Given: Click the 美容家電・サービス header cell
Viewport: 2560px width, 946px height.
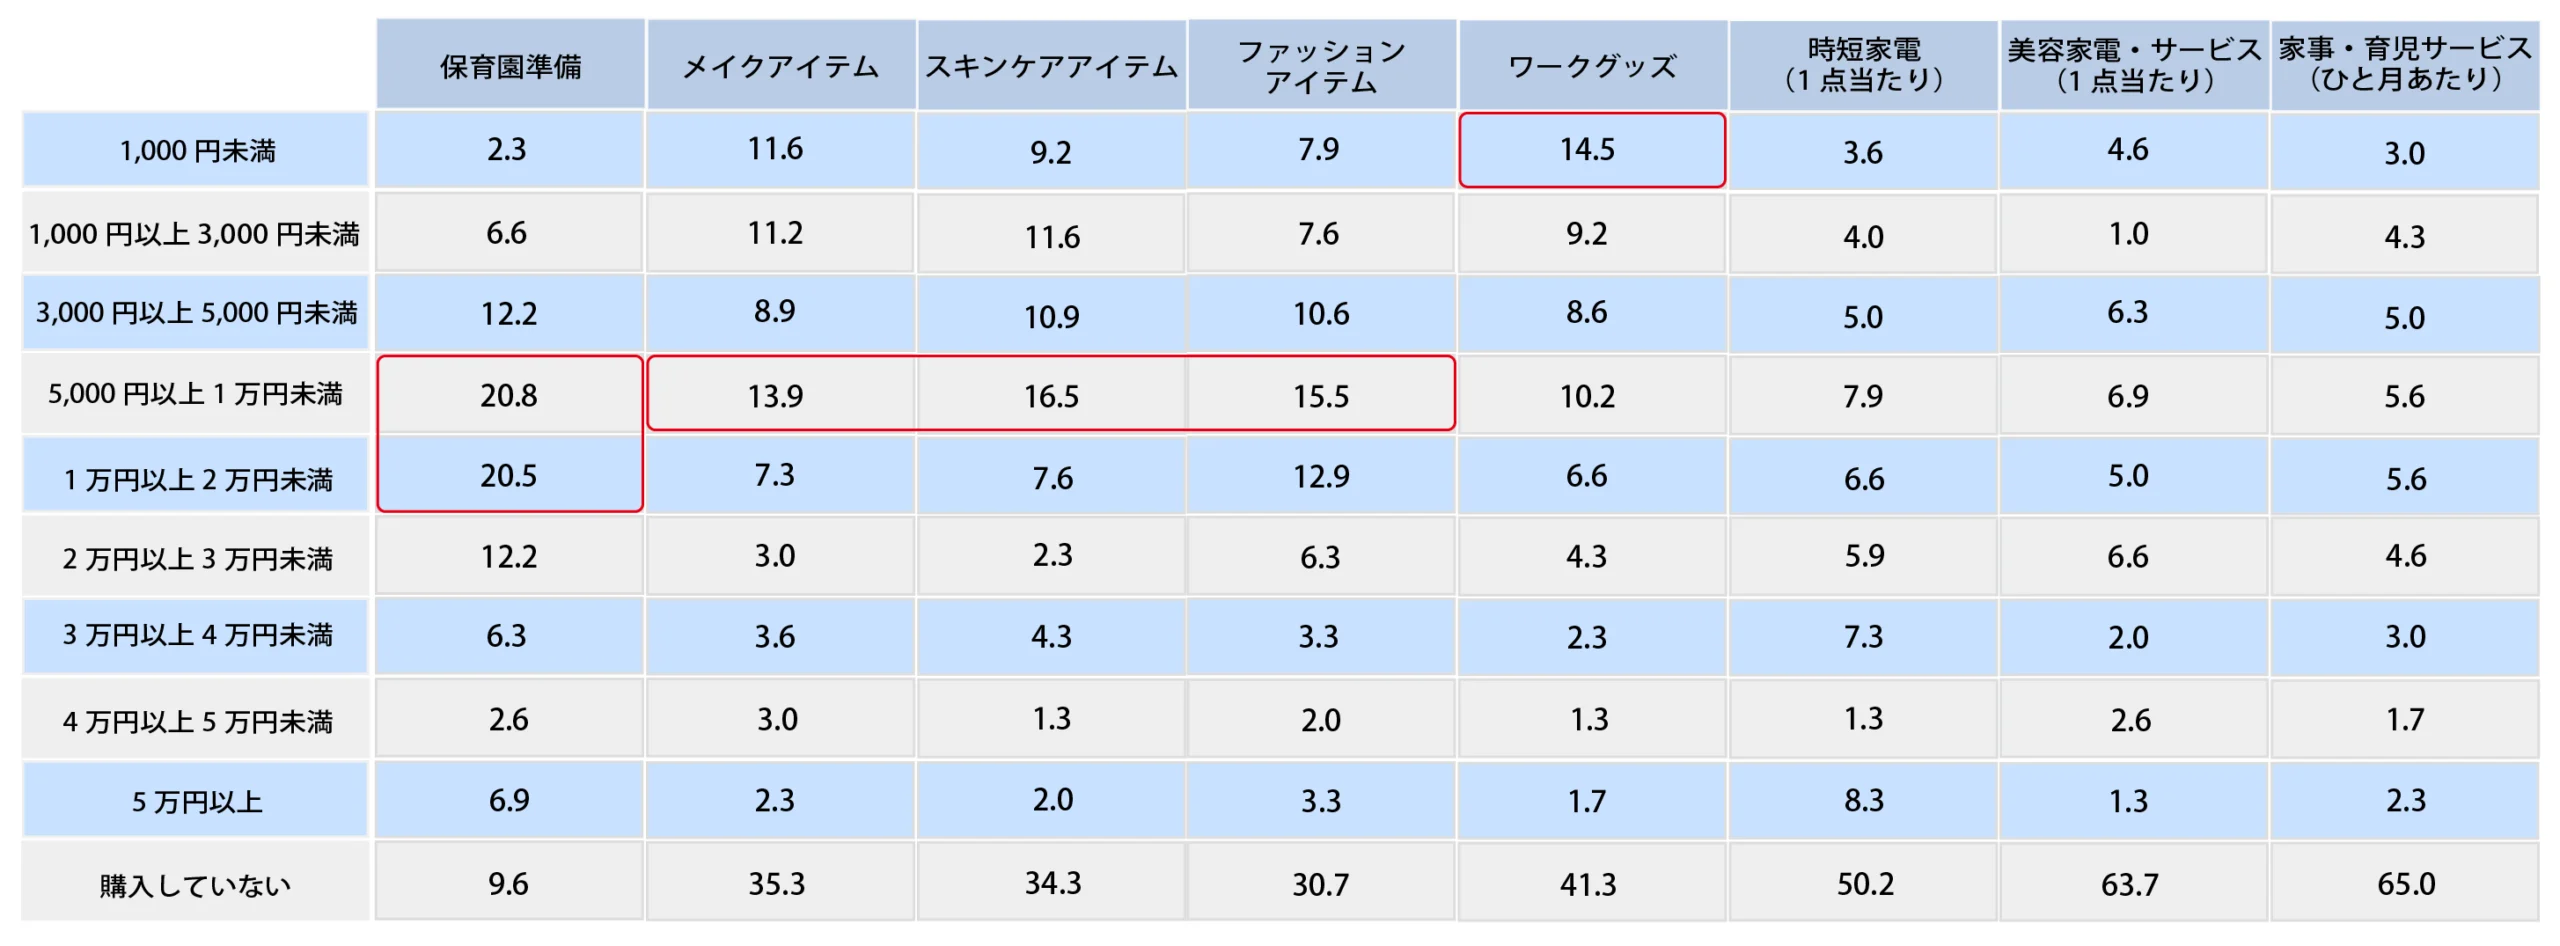Looking at the screenshot, I should point(2134,64).
